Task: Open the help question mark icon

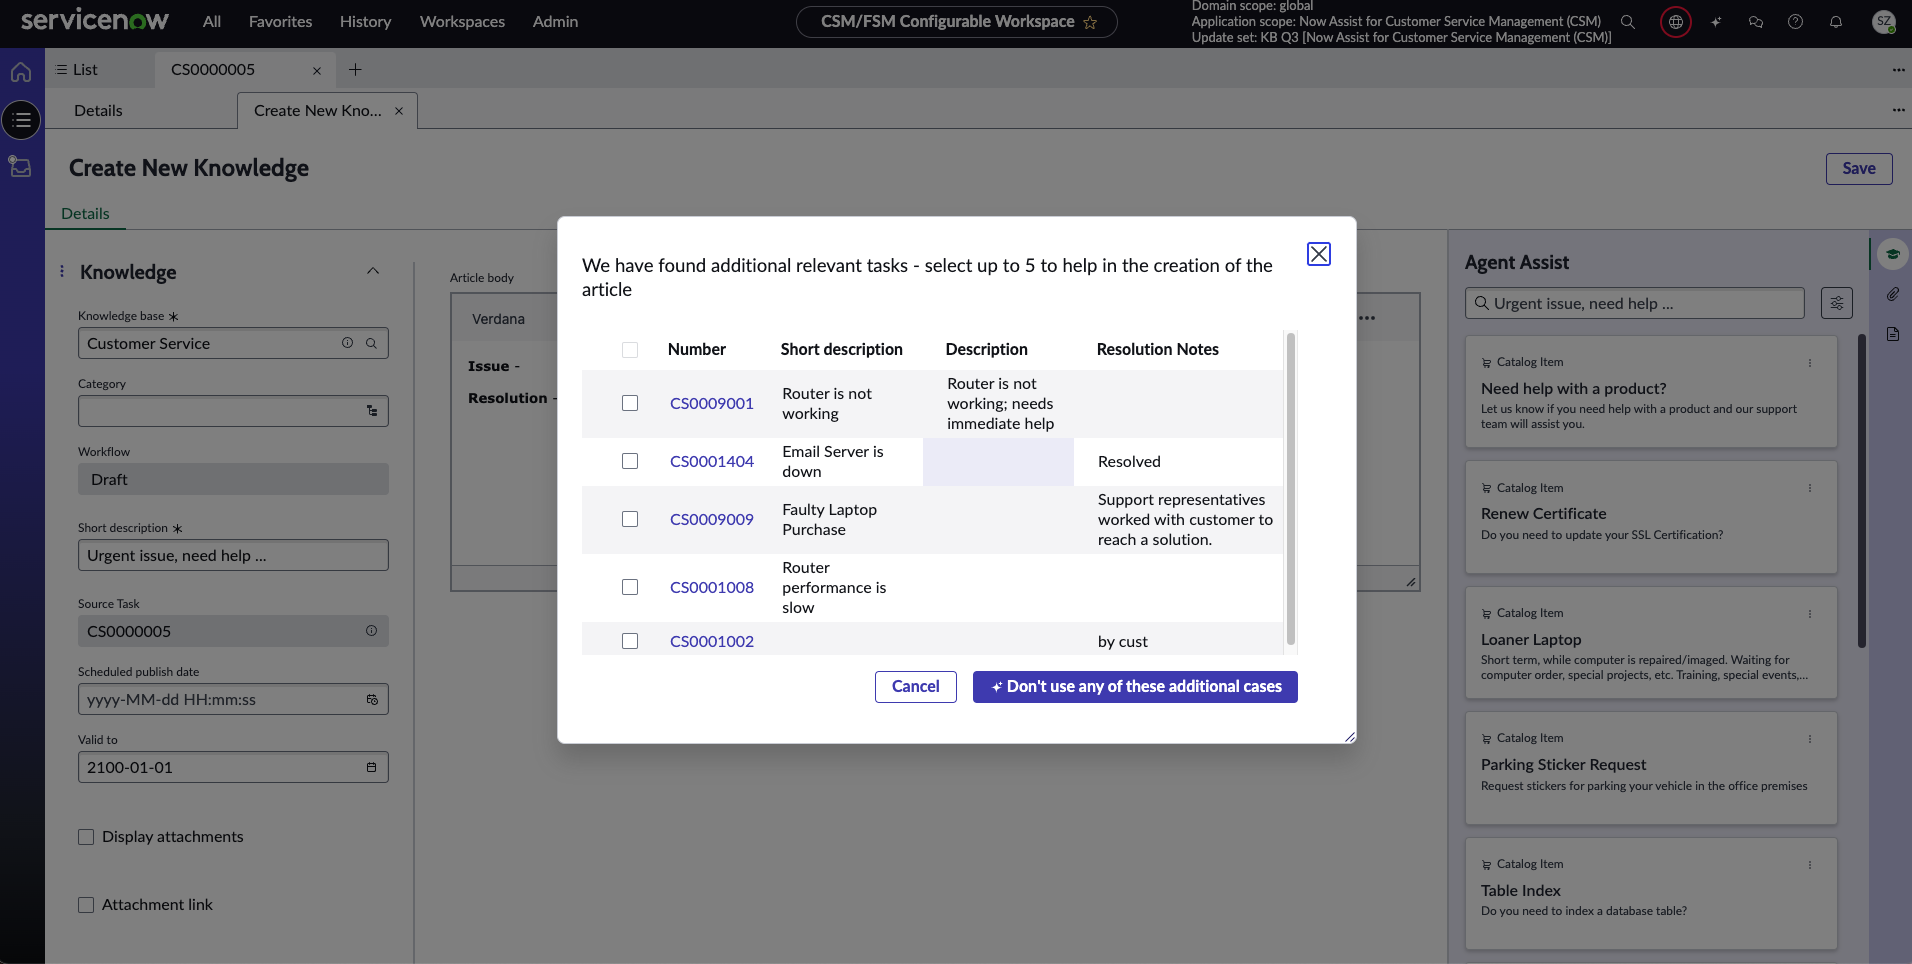Action: click(1796, 21)
